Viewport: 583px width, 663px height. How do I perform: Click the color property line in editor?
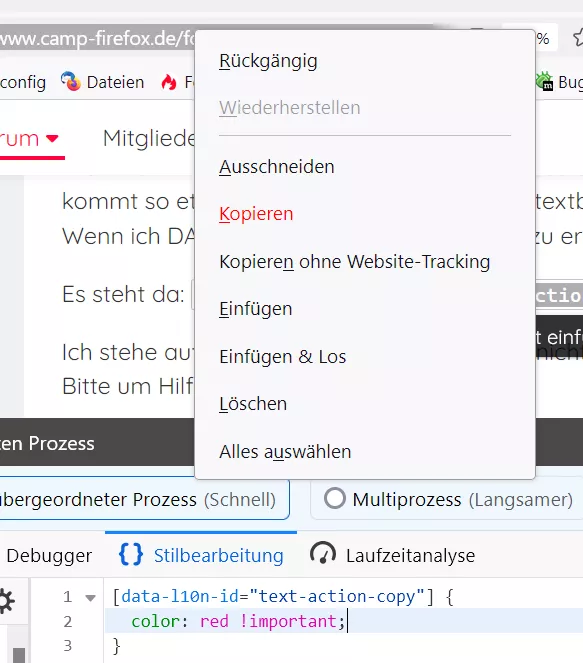(238, 621)
